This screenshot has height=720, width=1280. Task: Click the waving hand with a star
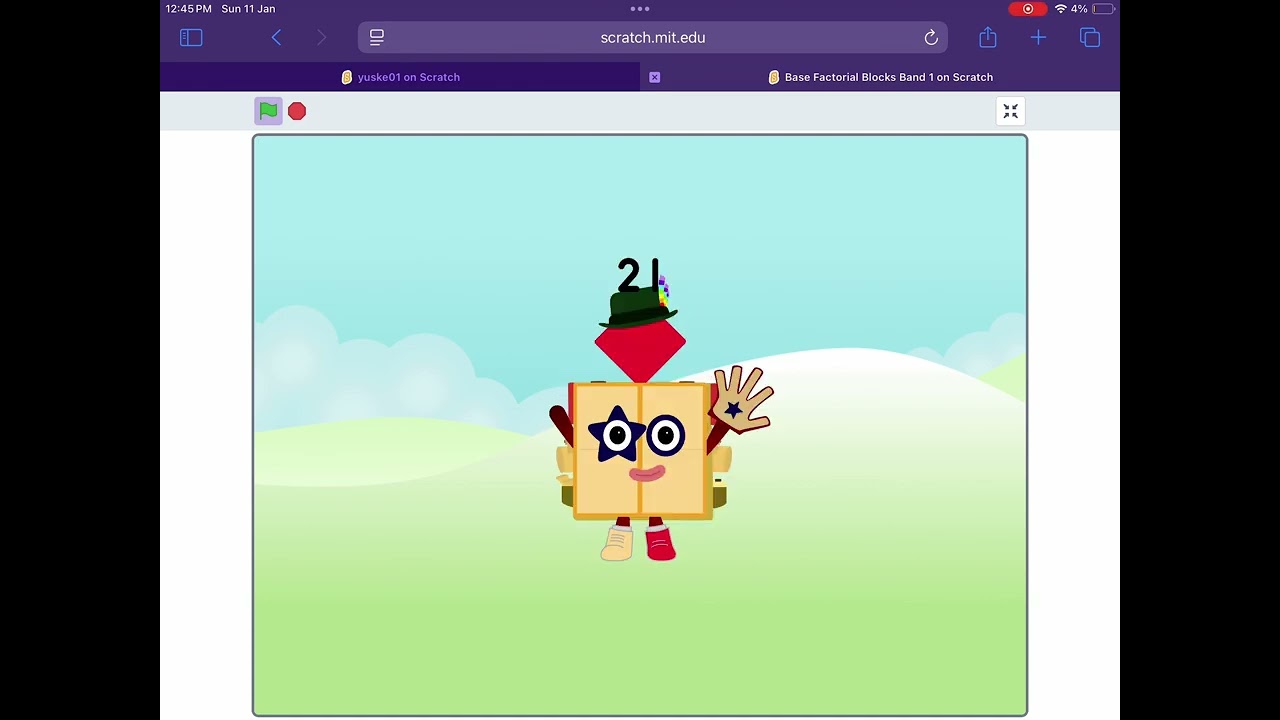[742, 400]
